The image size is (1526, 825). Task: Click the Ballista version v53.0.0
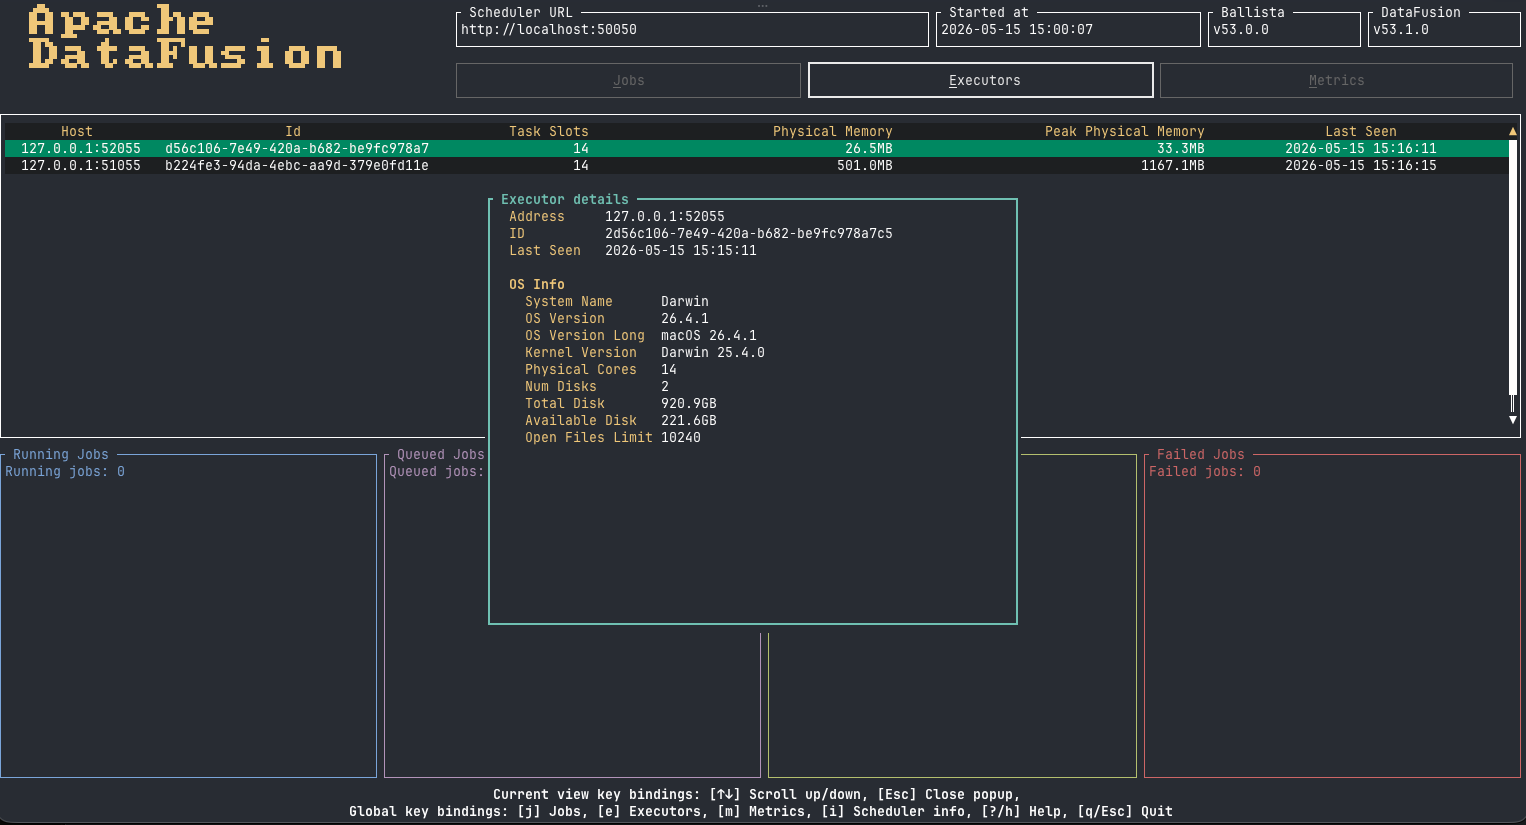click(x=1241, y=30)
